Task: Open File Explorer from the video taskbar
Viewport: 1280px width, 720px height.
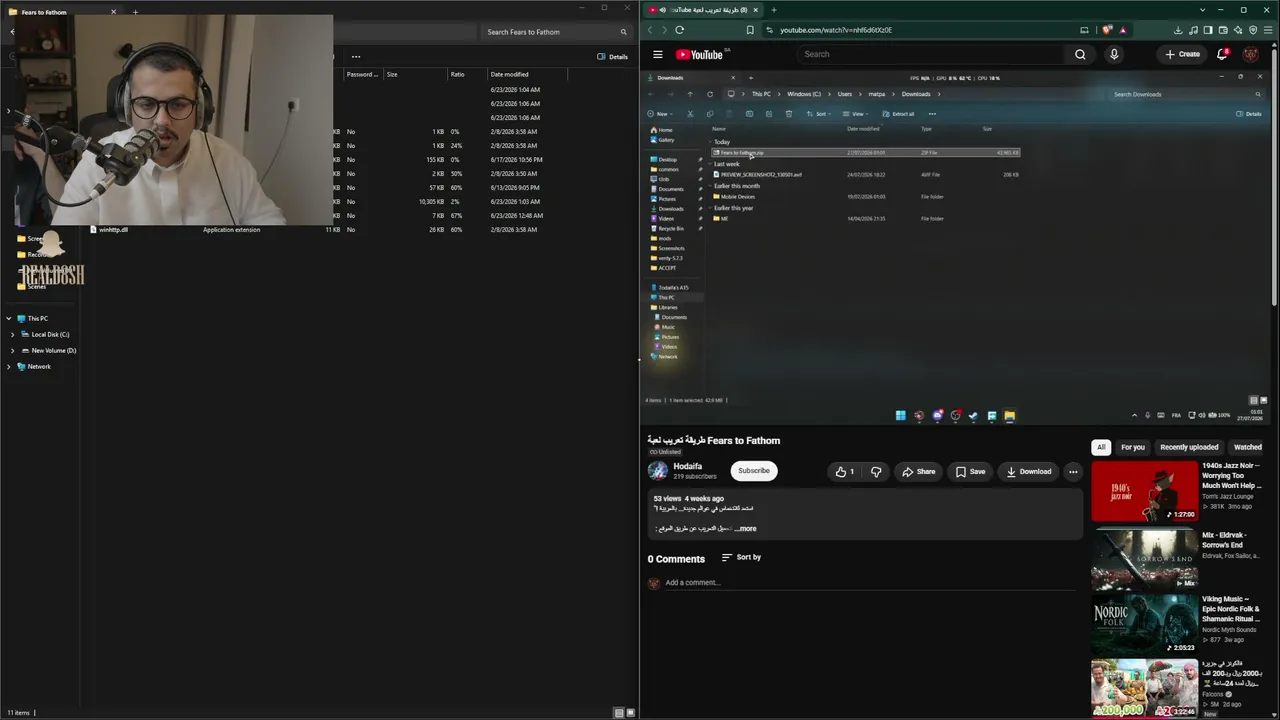Action: [1010, 415]
